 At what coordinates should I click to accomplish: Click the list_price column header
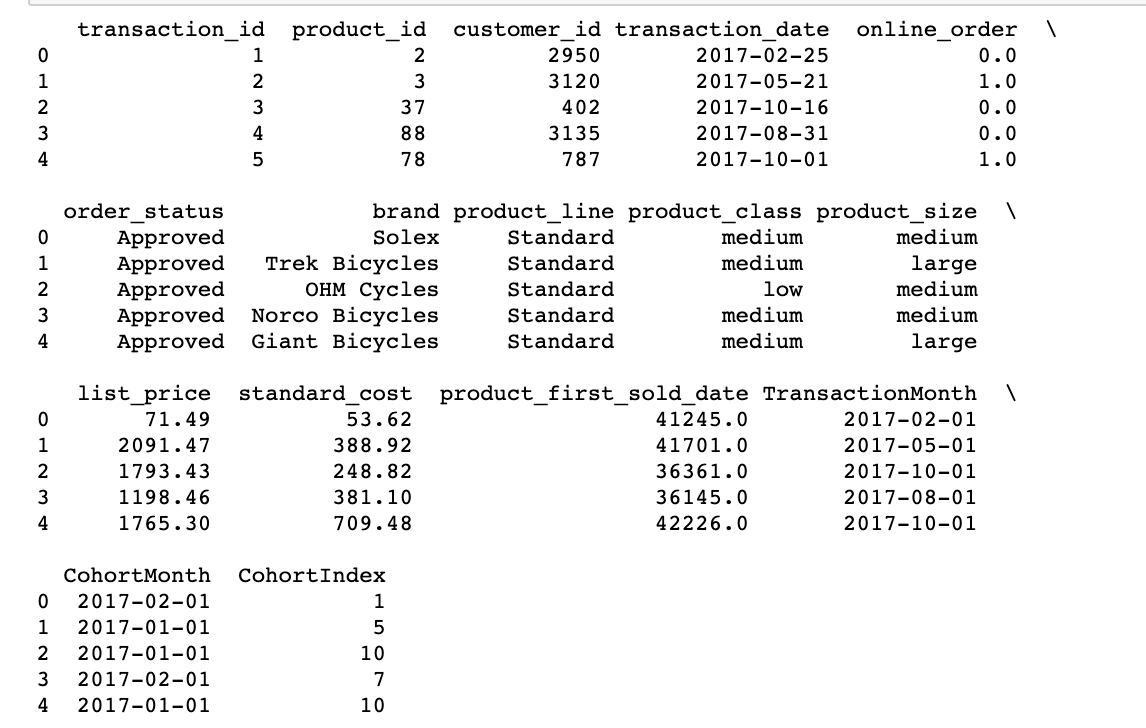pos(144,394)
